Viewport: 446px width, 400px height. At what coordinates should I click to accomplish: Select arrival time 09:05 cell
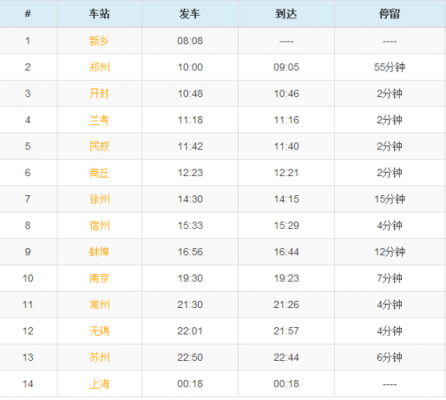(x=286, y=67)
